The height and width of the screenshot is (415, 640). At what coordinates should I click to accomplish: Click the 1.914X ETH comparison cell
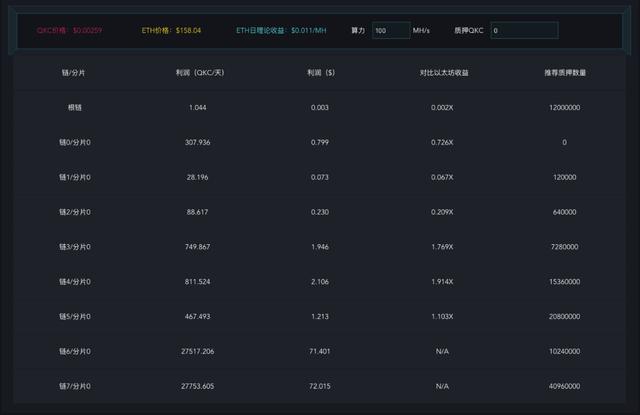[442, 282]
